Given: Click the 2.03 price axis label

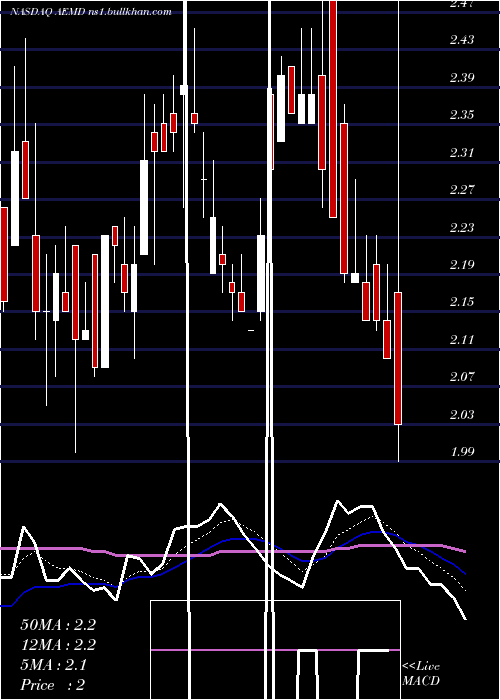Looking at the screenshot, I should 462,415.
